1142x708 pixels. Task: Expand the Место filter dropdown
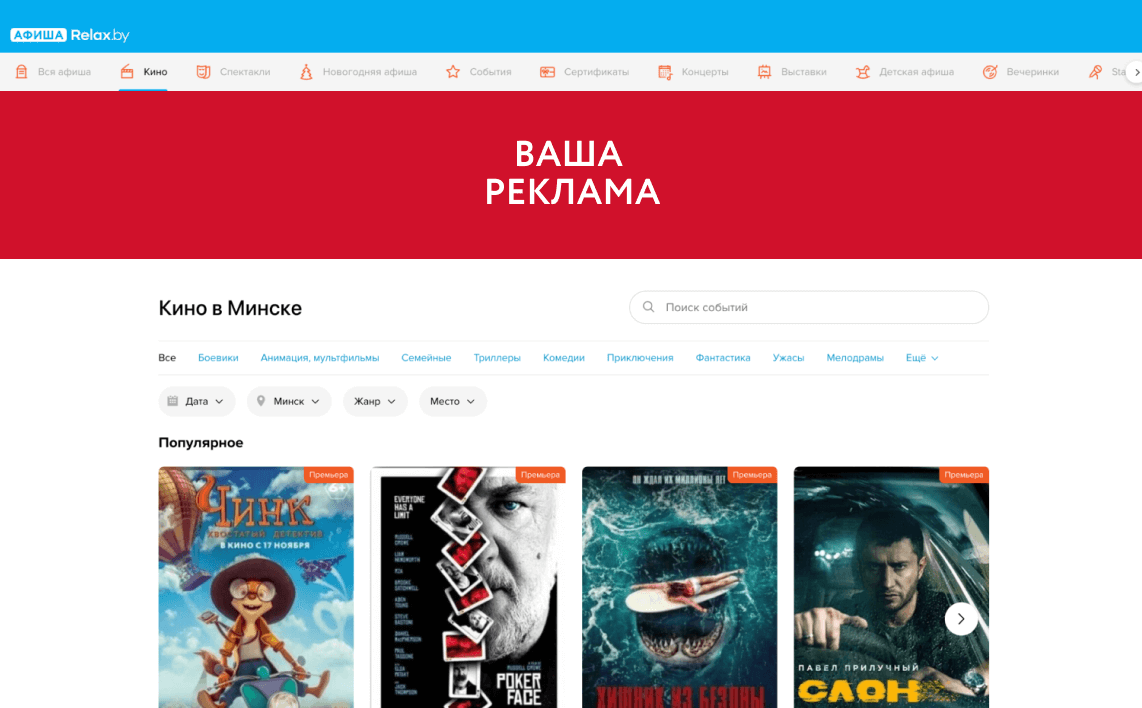click(x=453, y=401)
